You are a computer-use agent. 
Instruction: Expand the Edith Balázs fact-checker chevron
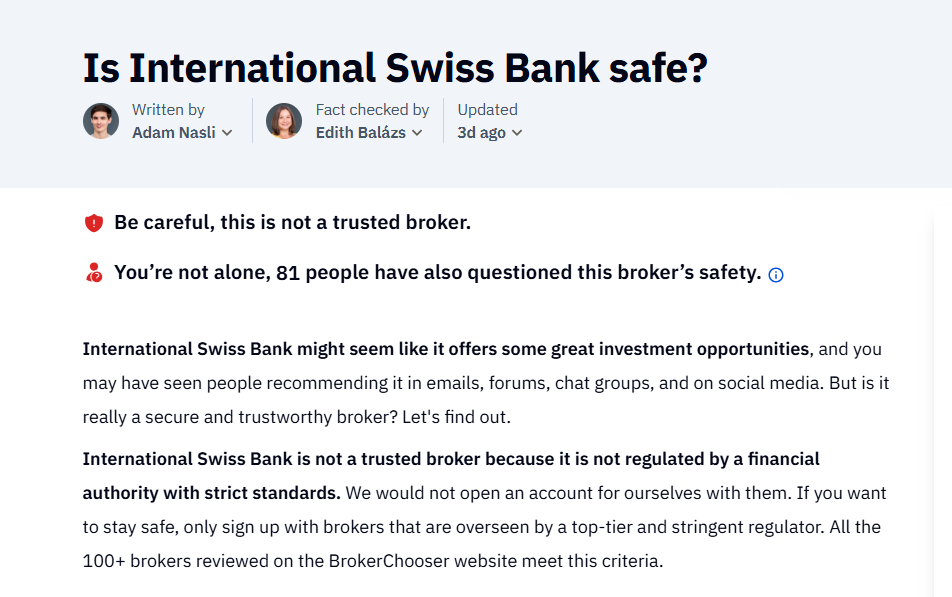click(x=417, y=132)
